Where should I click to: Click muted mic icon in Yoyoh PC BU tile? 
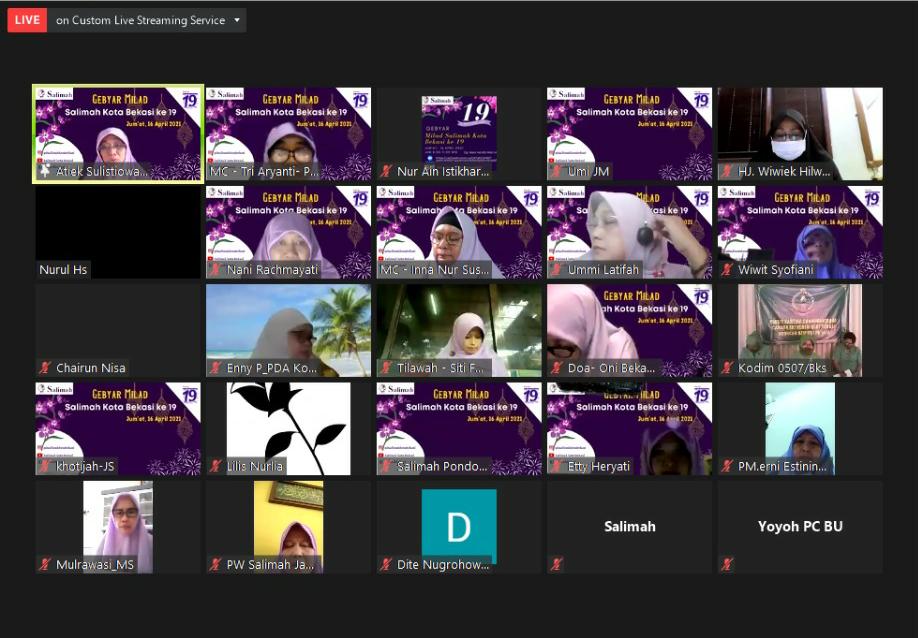coord(727,565)
